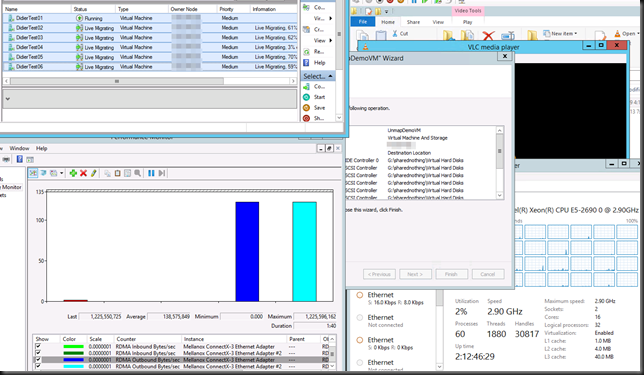Delete selected counter using red X icon
The image size is (644, 375).
click(x=83, y=173)
